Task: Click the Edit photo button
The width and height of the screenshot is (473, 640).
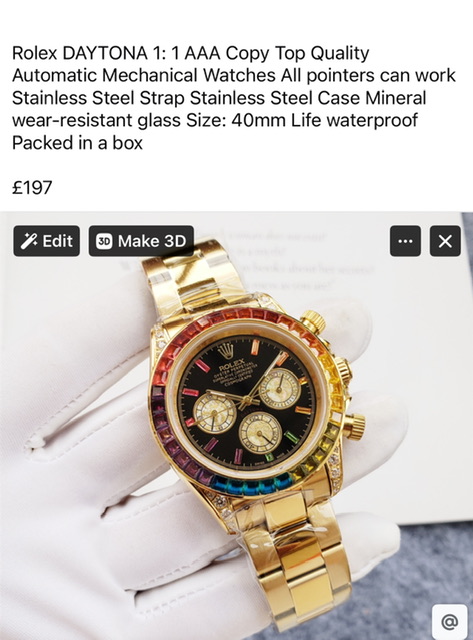Action: point(47,241)
